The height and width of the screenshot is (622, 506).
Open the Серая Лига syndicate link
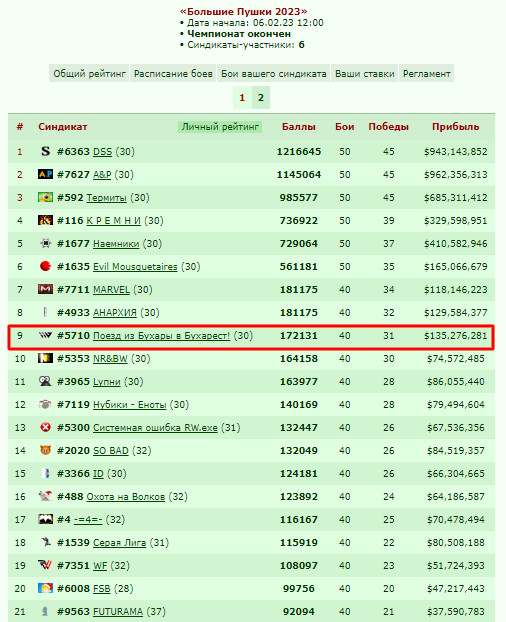(119, 543)
